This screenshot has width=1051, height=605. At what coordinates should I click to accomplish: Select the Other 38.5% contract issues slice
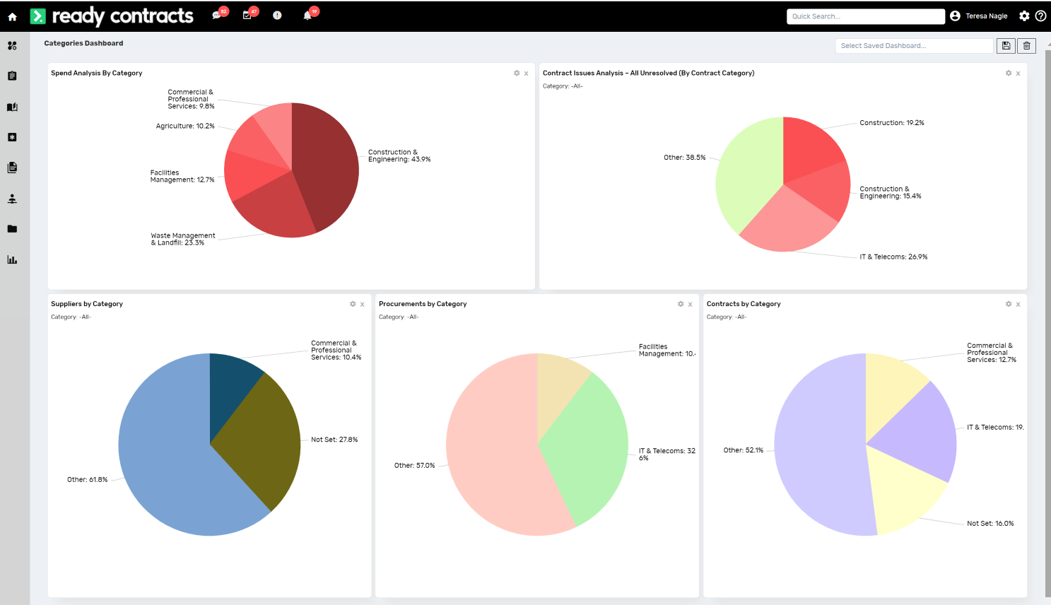[747, 174]
